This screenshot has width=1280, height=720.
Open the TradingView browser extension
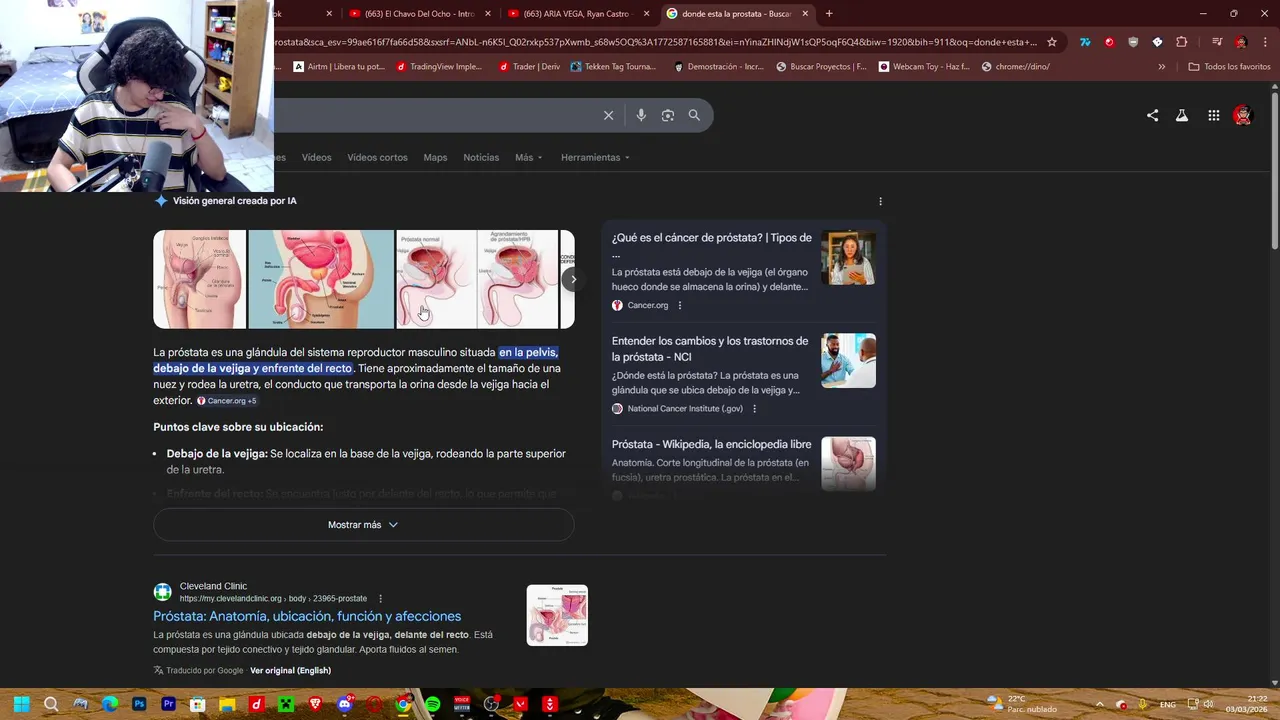1085,42
